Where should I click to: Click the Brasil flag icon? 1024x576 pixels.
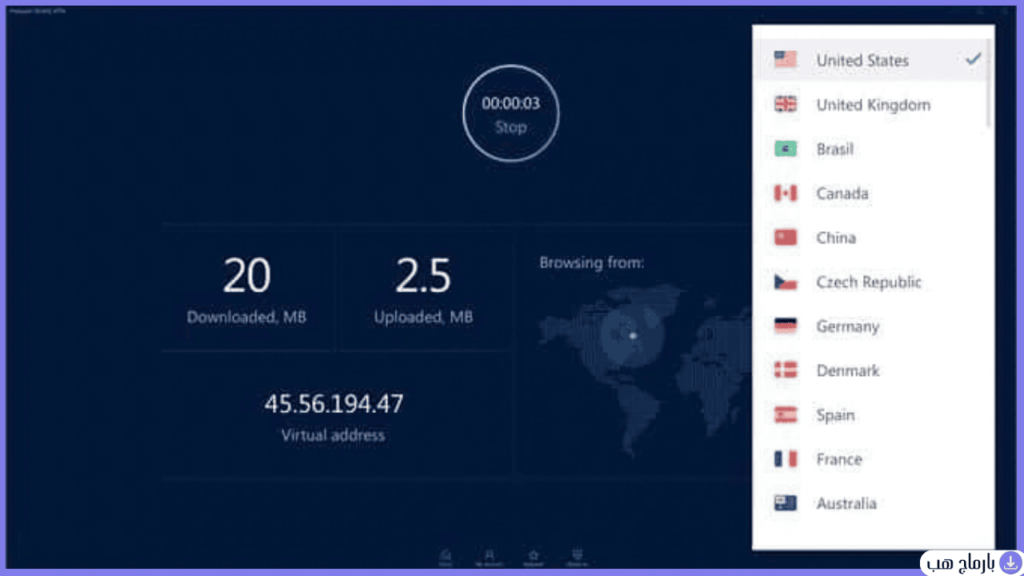[x=786, y=149]
